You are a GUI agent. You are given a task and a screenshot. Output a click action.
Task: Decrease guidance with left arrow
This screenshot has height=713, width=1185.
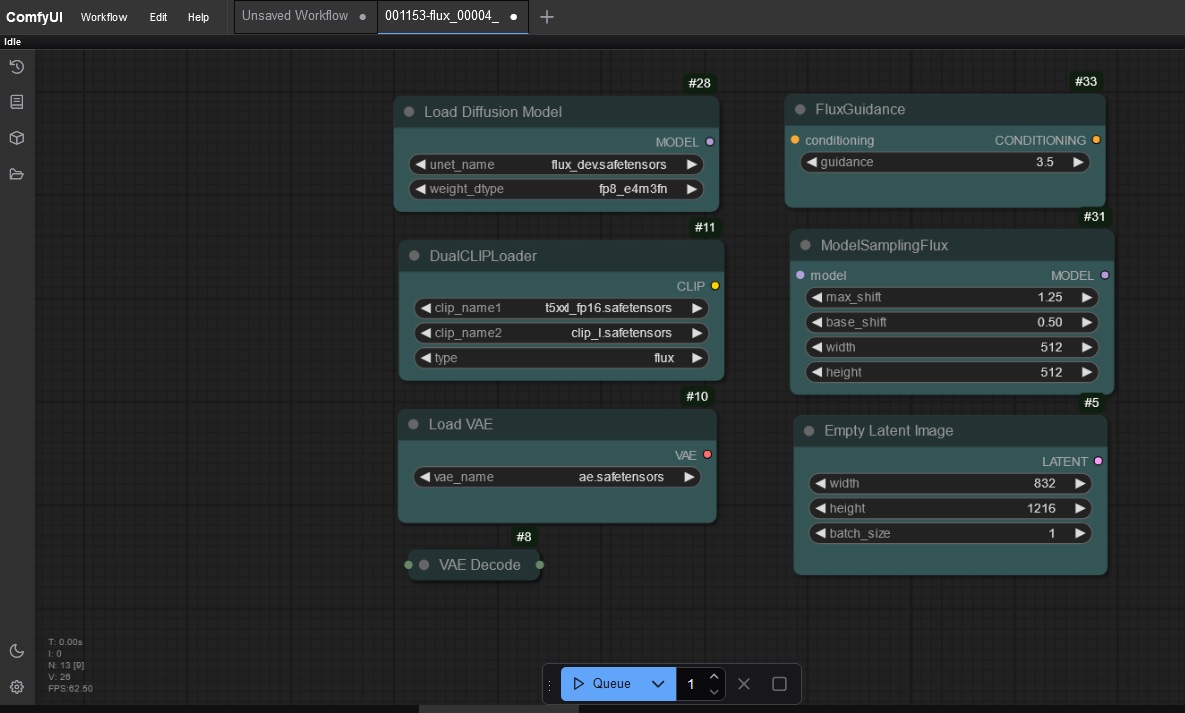(812, 162)
